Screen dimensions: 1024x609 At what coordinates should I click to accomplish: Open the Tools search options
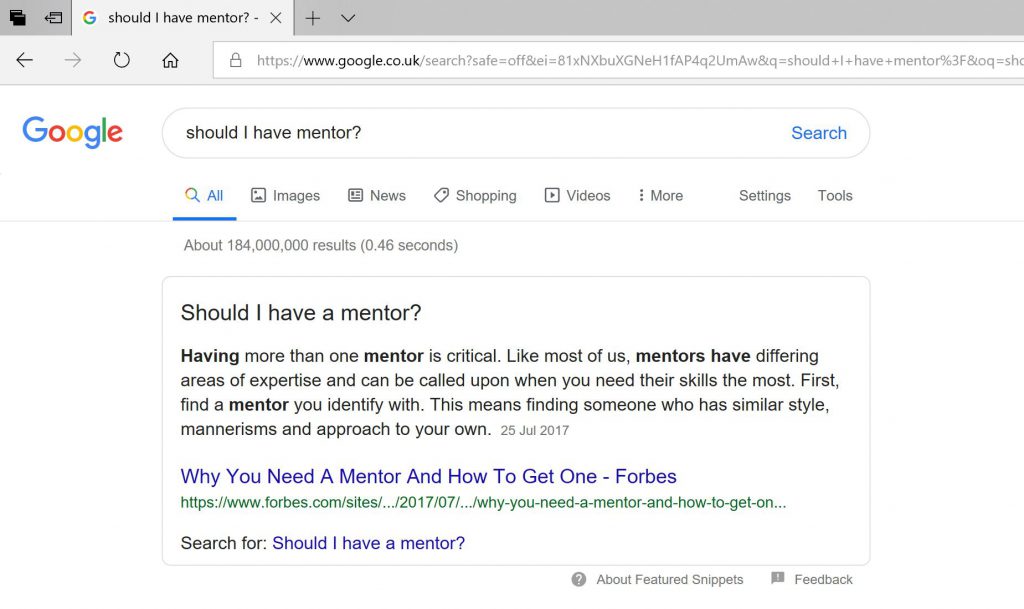[835, 196]
